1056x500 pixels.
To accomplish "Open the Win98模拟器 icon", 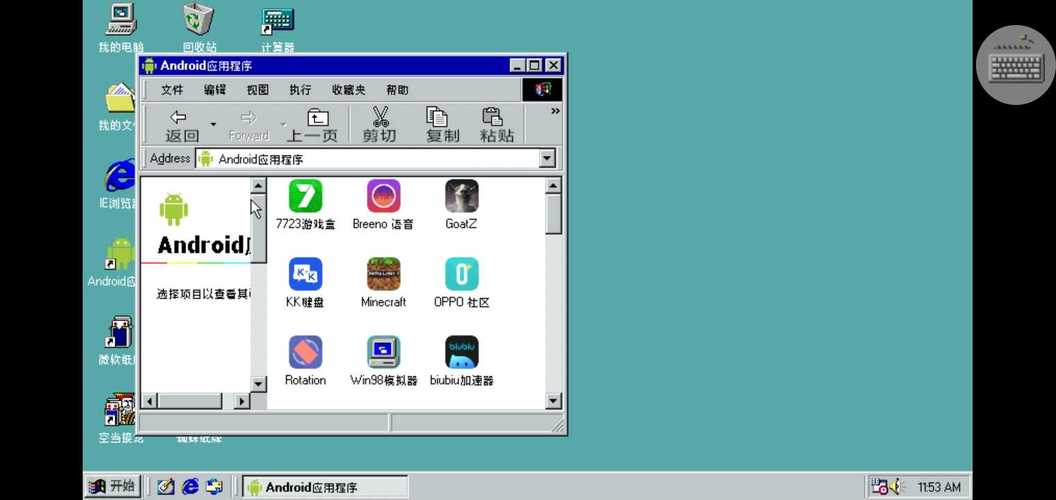I will pyautogui.click(x=383, y=353).
